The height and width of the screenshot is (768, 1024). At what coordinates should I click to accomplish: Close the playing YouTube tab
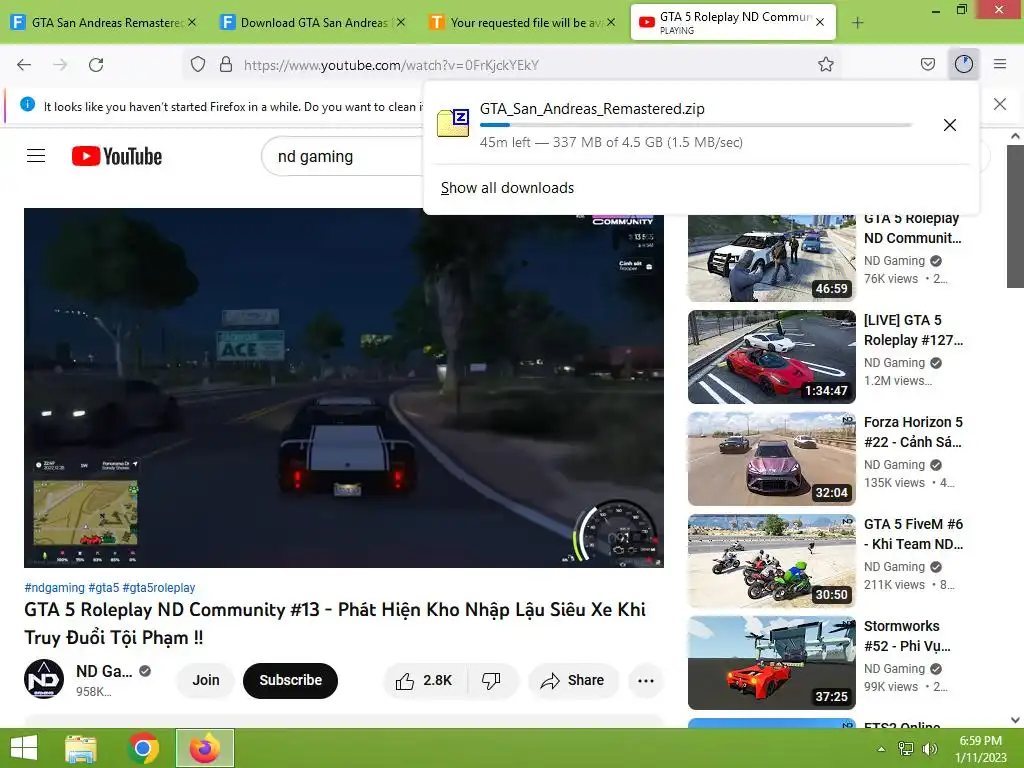(820, 22)
